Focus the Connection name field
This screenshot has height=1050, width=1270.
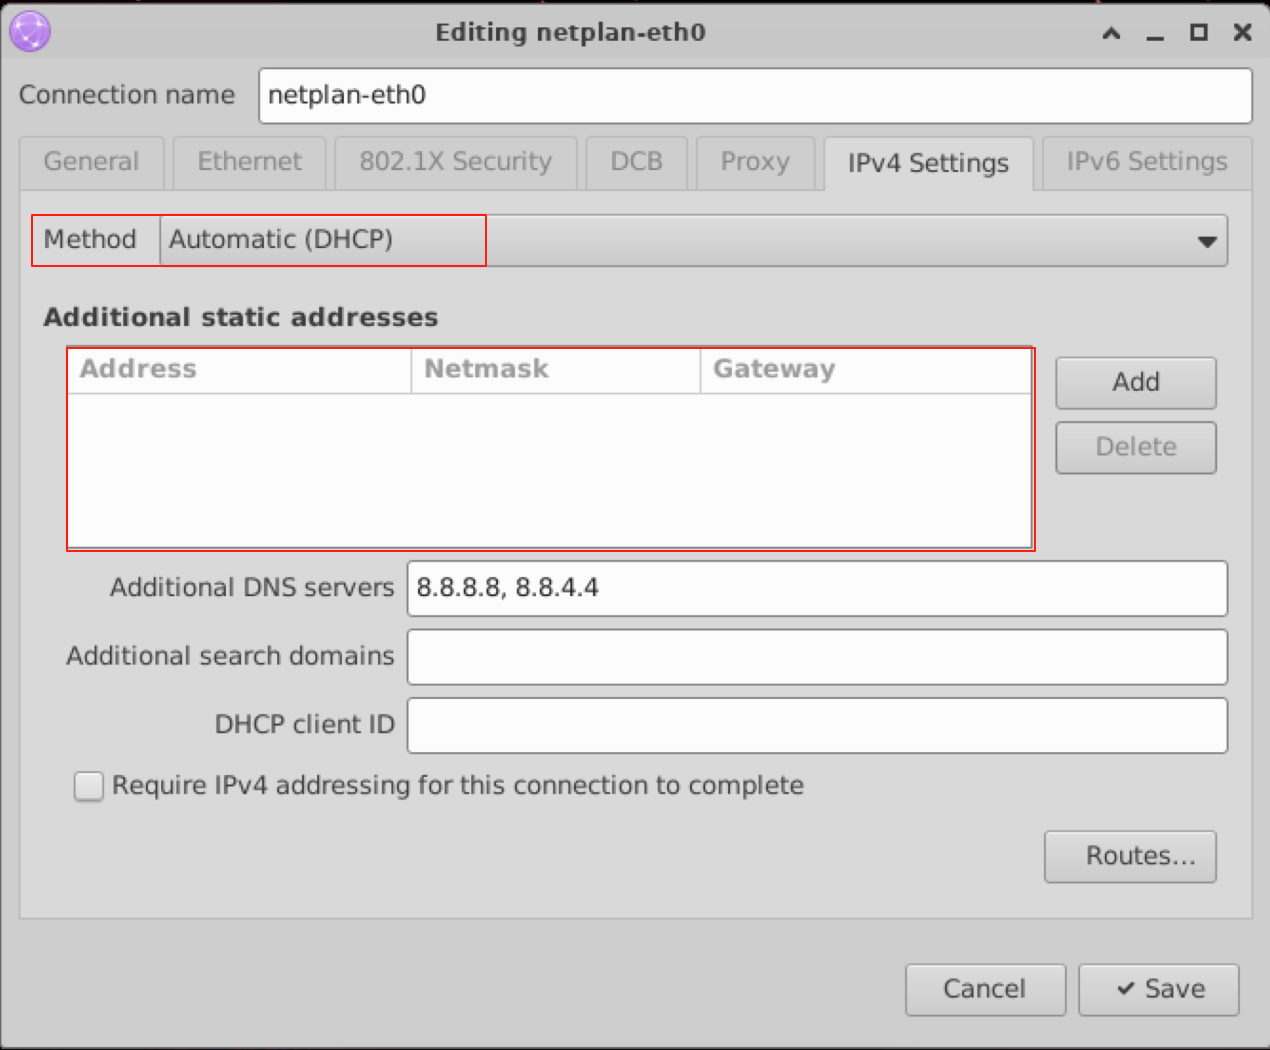click(x=755, y=96)
